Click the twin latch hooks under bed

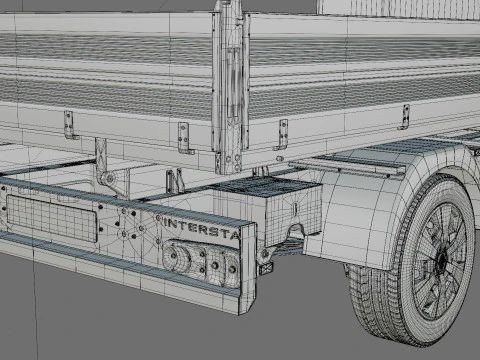pos(175,181)
